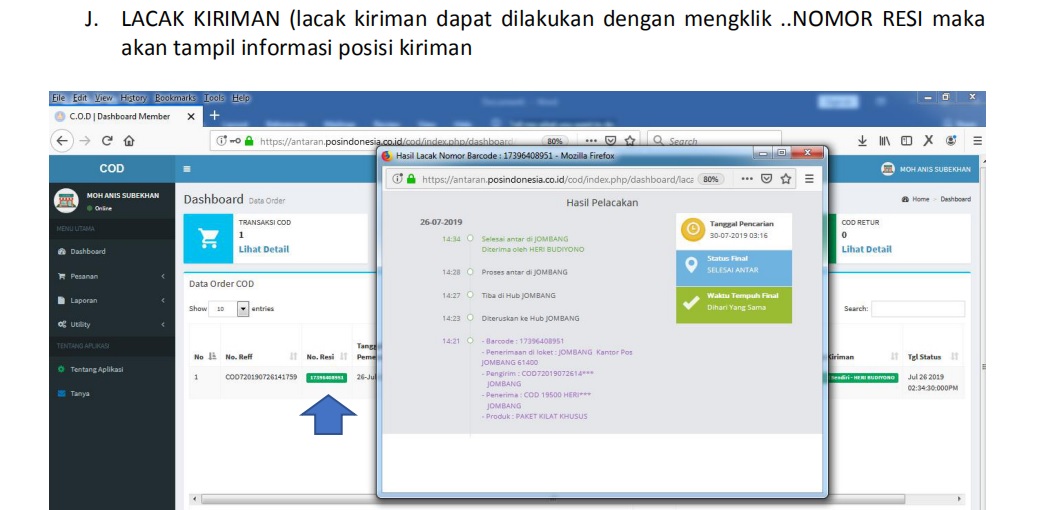Go back using the browser Back arrow
Screen dimensions: 1055x510
click(x=61, y=141)
